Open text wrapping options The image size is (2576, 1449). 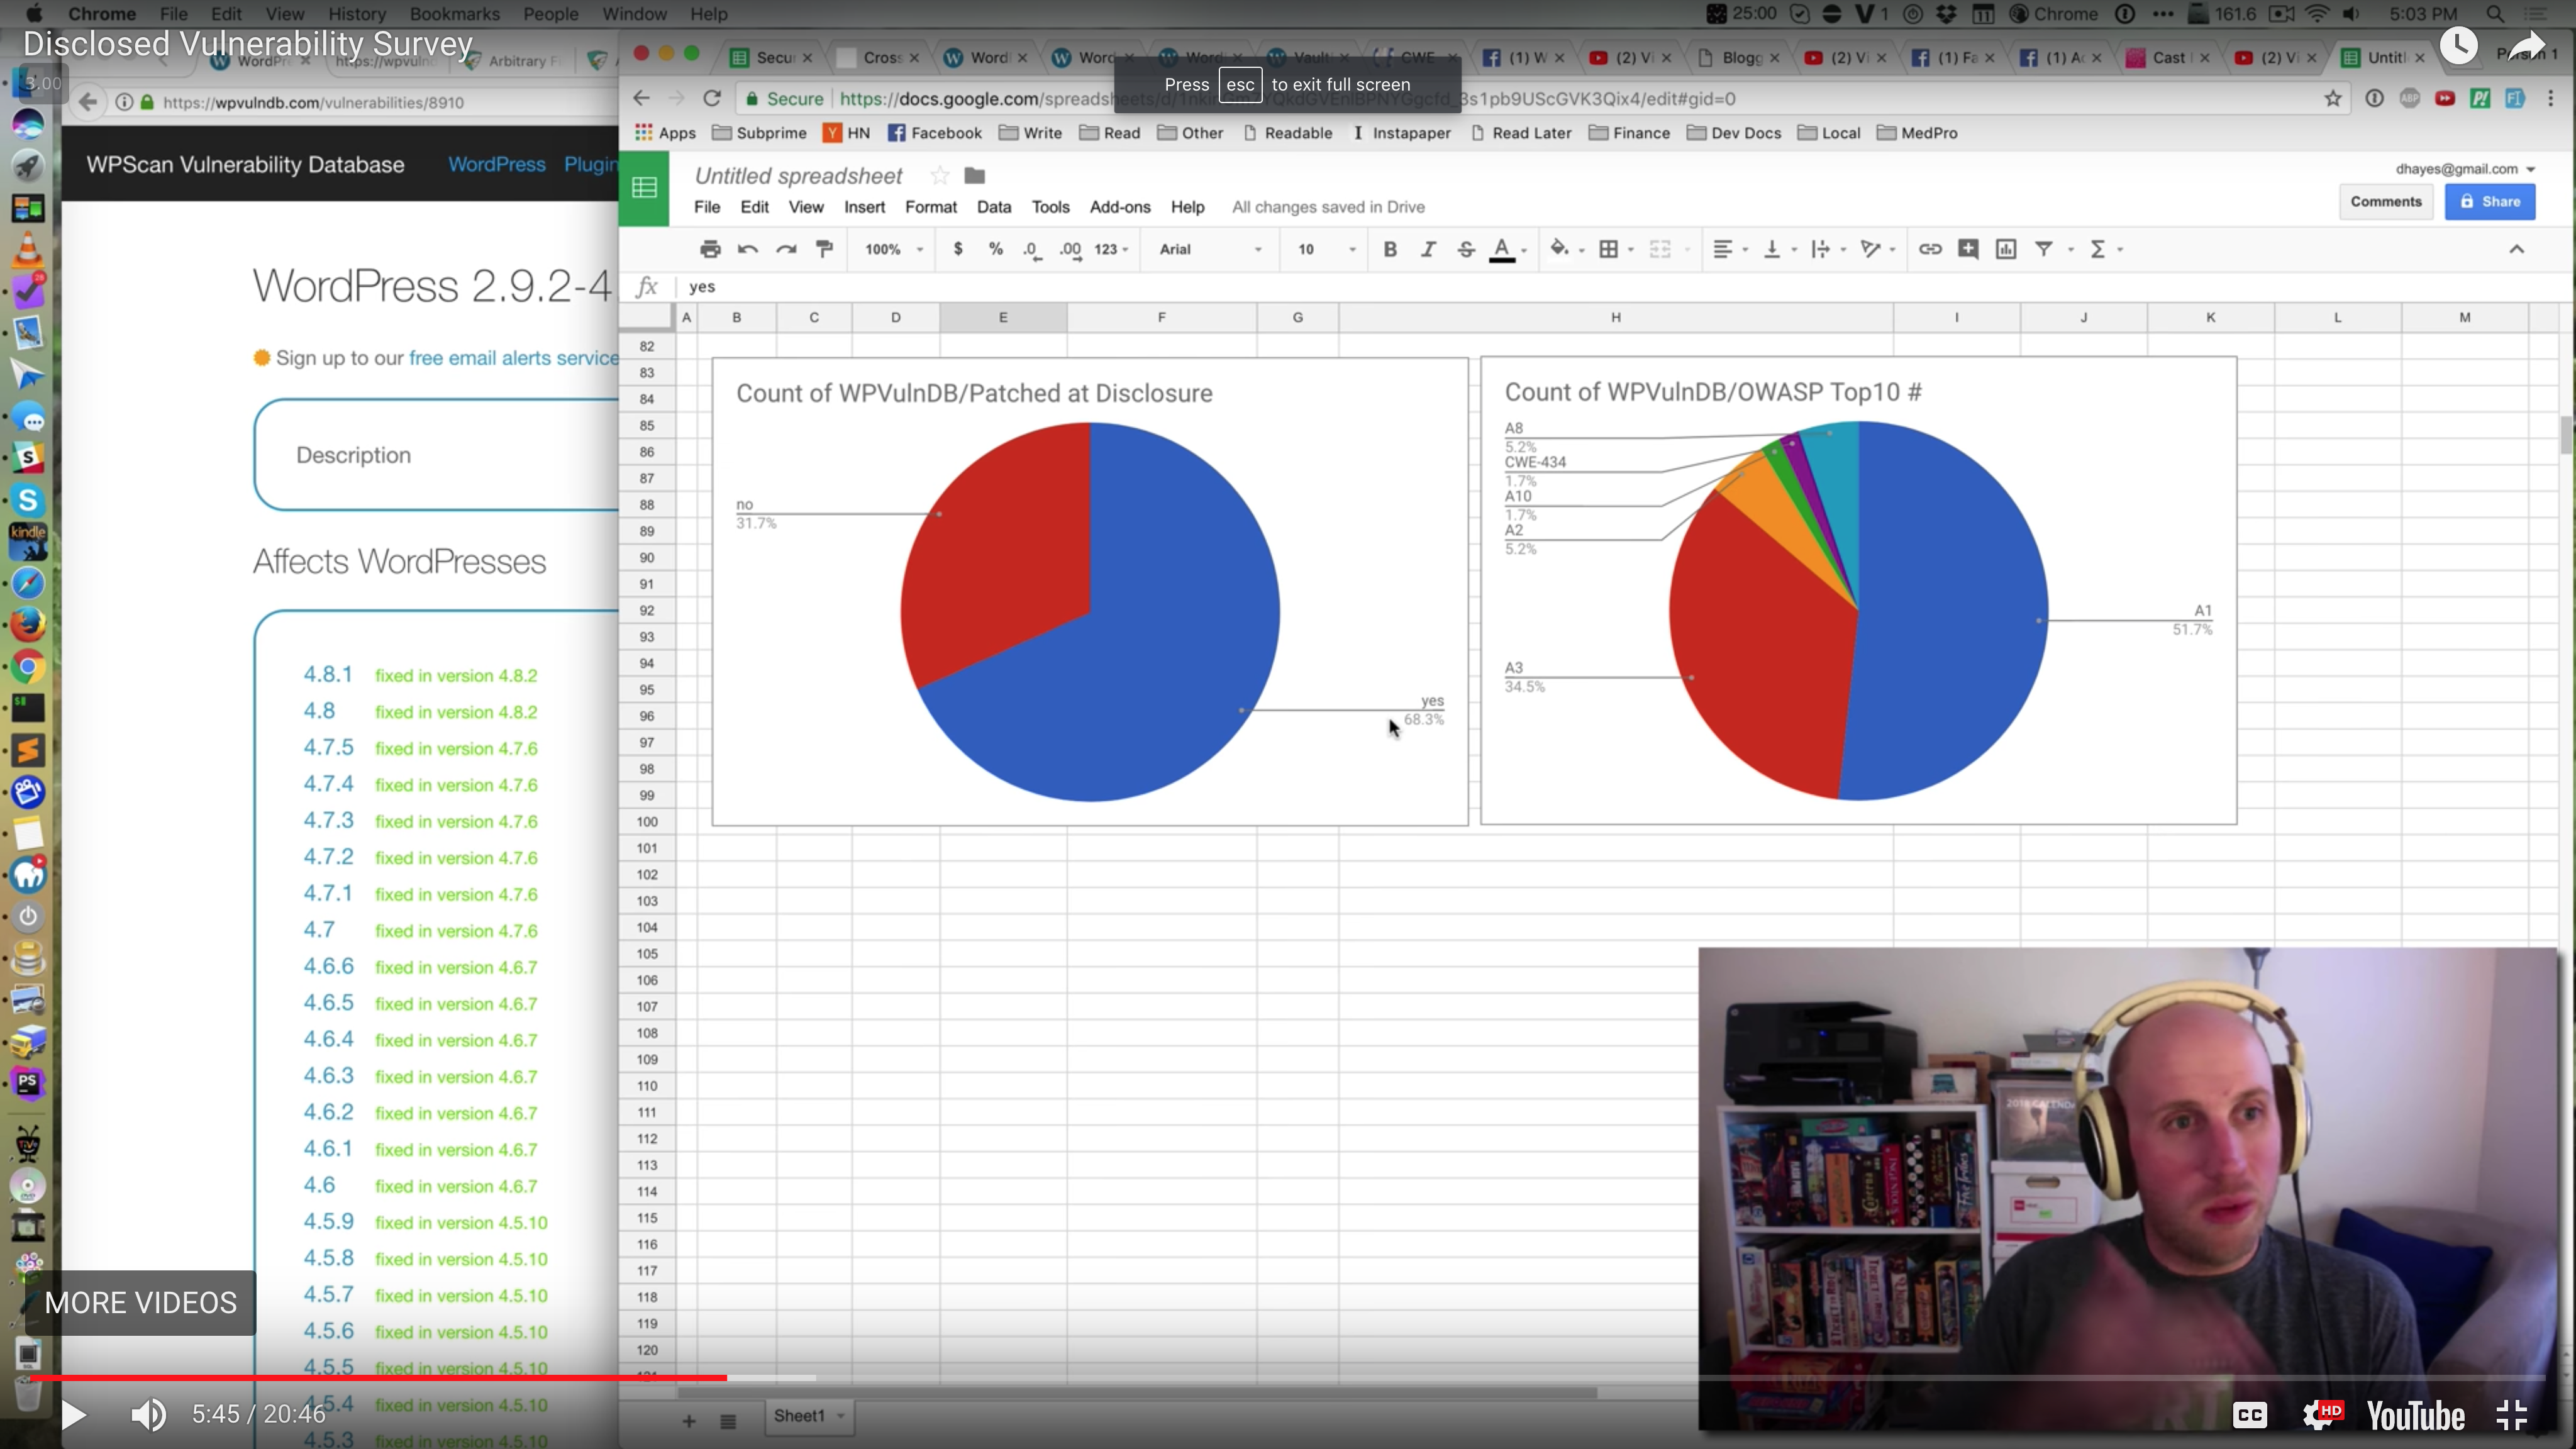(1821, 249)
